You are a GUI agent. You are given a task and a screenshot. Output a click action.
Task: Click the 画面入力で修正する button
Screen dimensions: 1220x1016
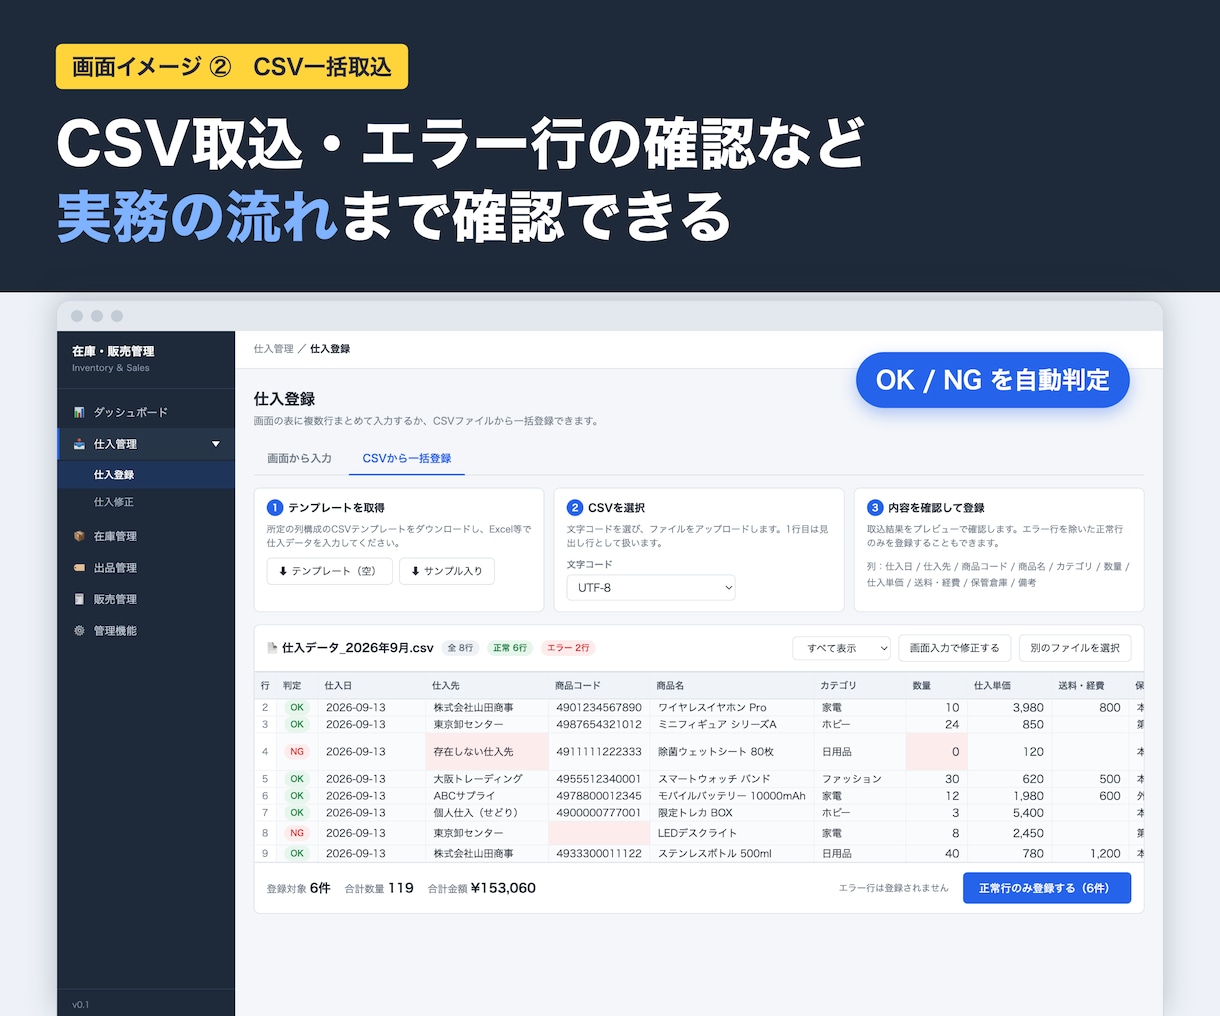tap(955, 648)
